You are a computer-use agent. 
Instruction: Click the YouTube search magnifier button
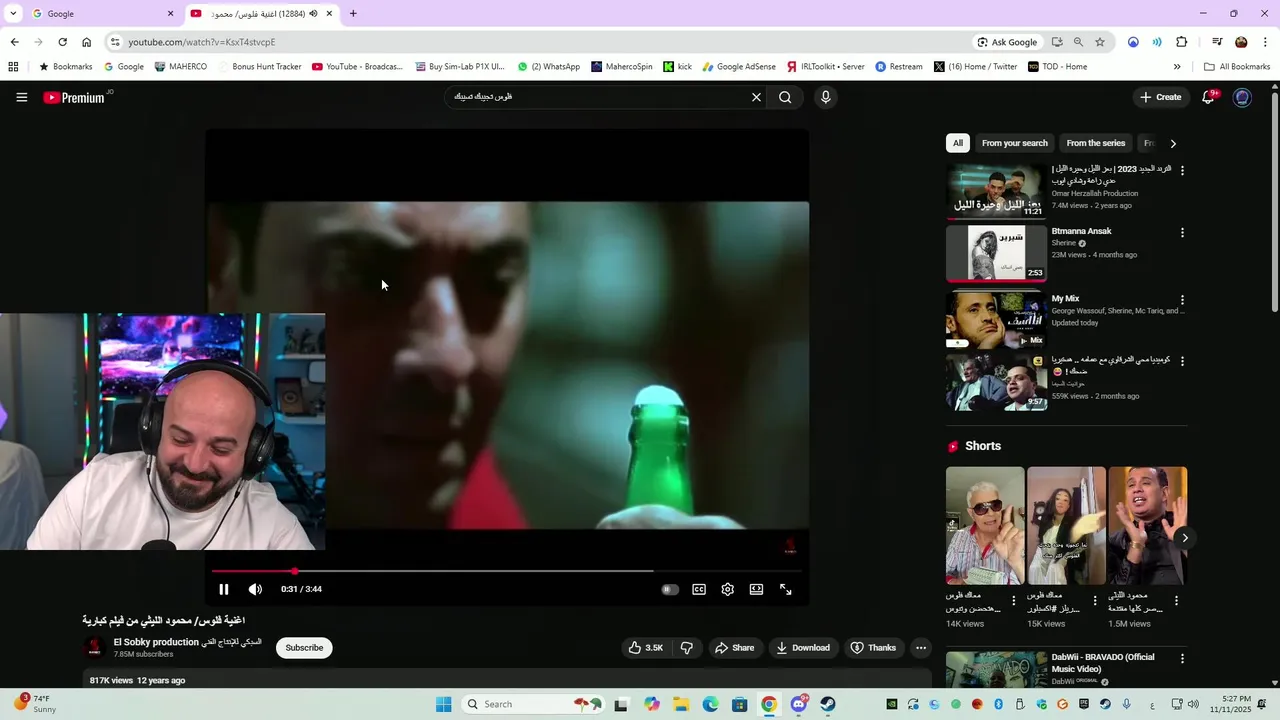pos(785,97)
